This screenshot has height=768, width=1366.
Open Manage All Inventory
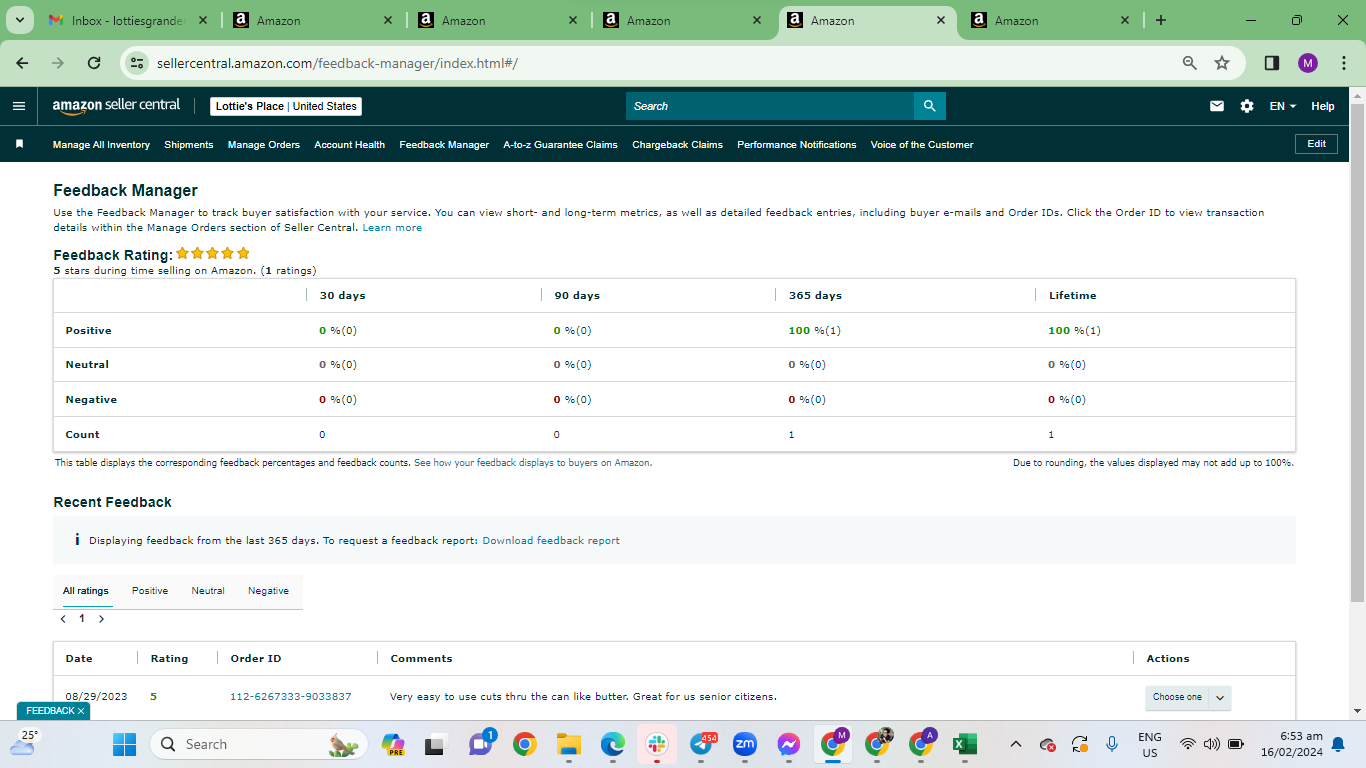101,145
